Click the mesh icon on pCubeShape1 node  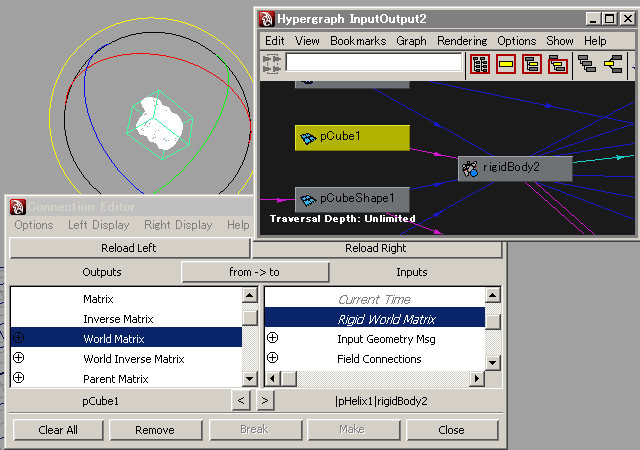[308, 200]
